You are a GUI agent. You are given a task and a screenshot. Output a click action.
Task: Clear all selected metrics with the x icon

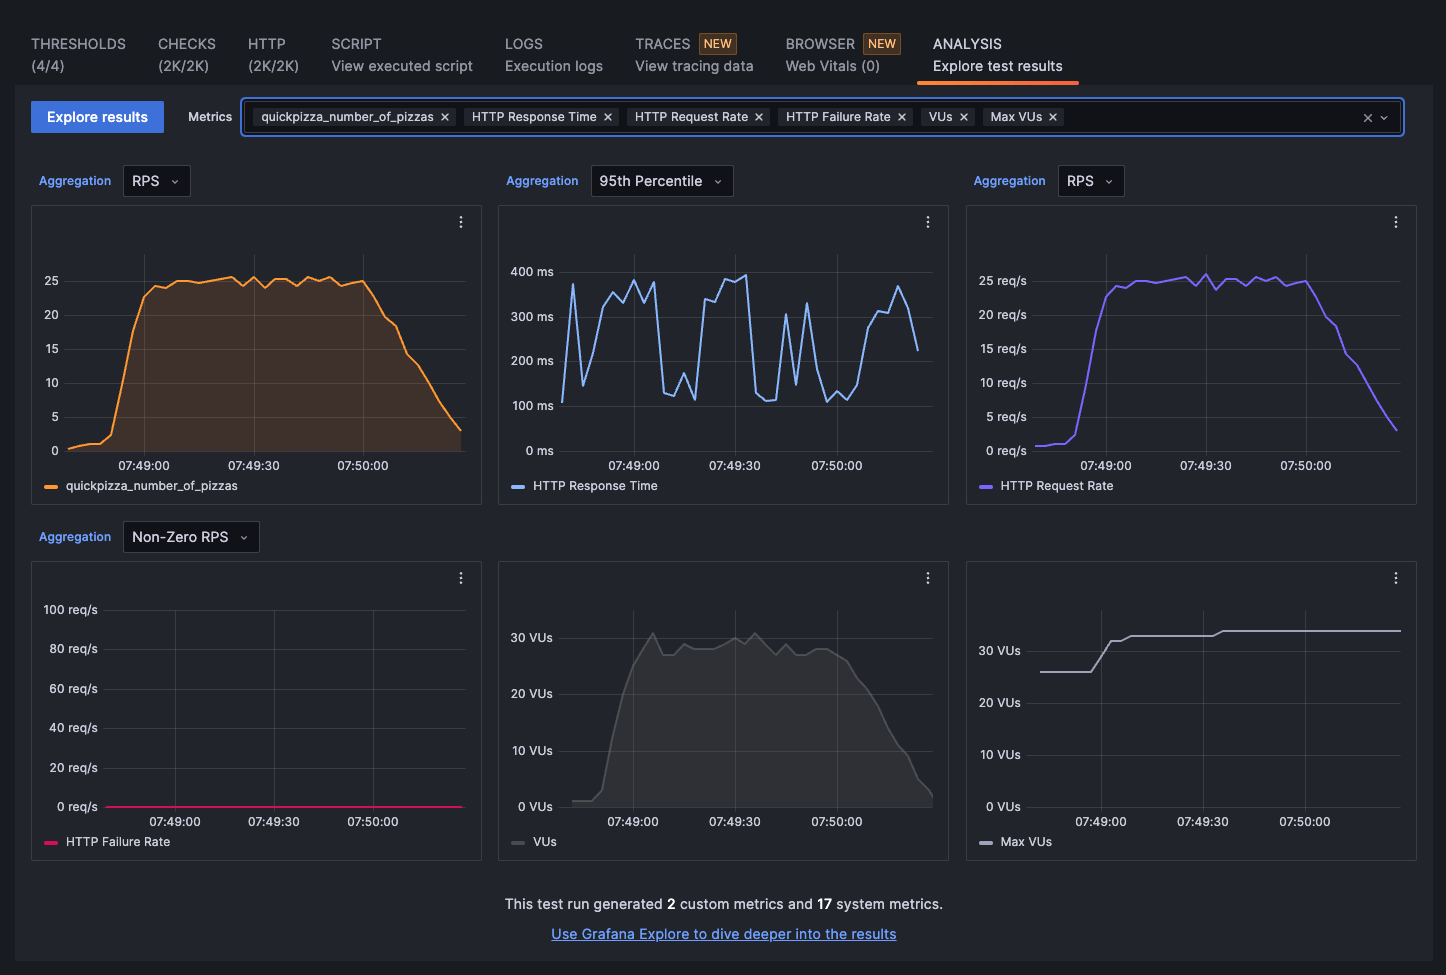pos(1368,117)
